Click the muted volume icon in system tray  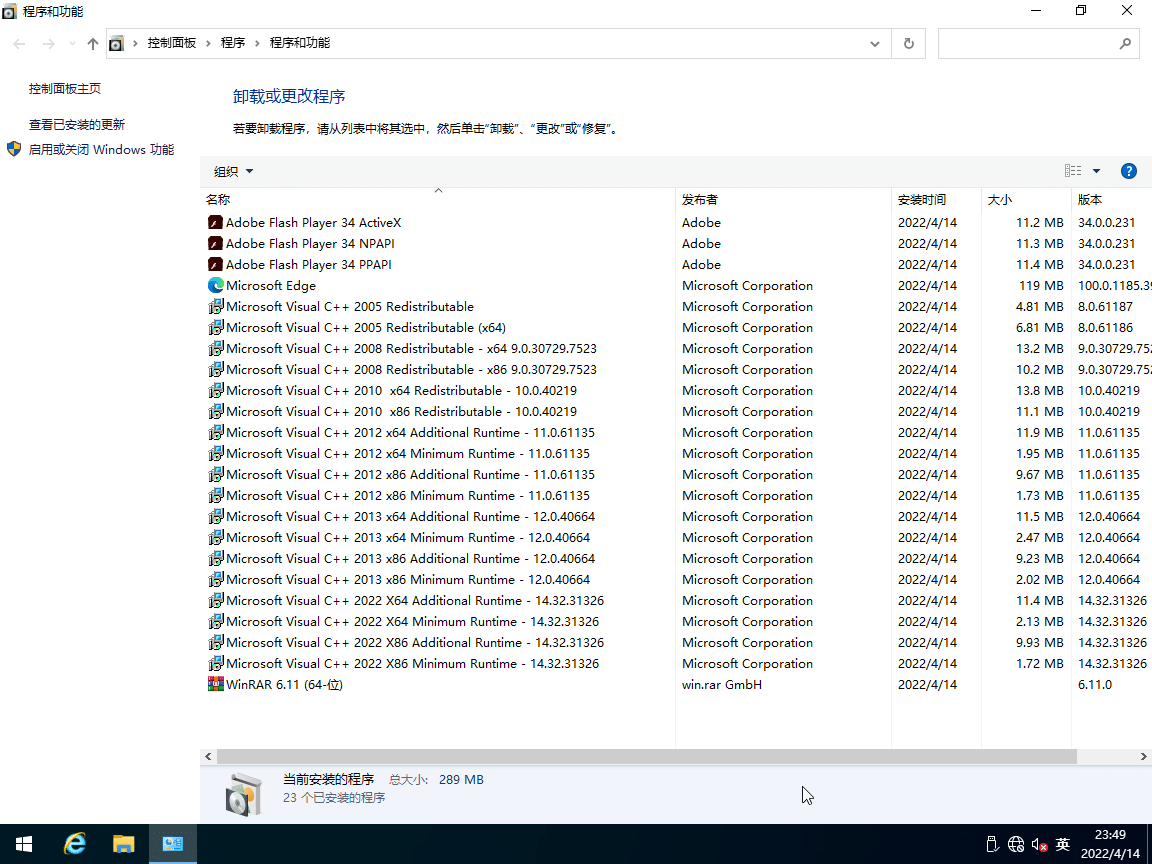coord(1039,844)
